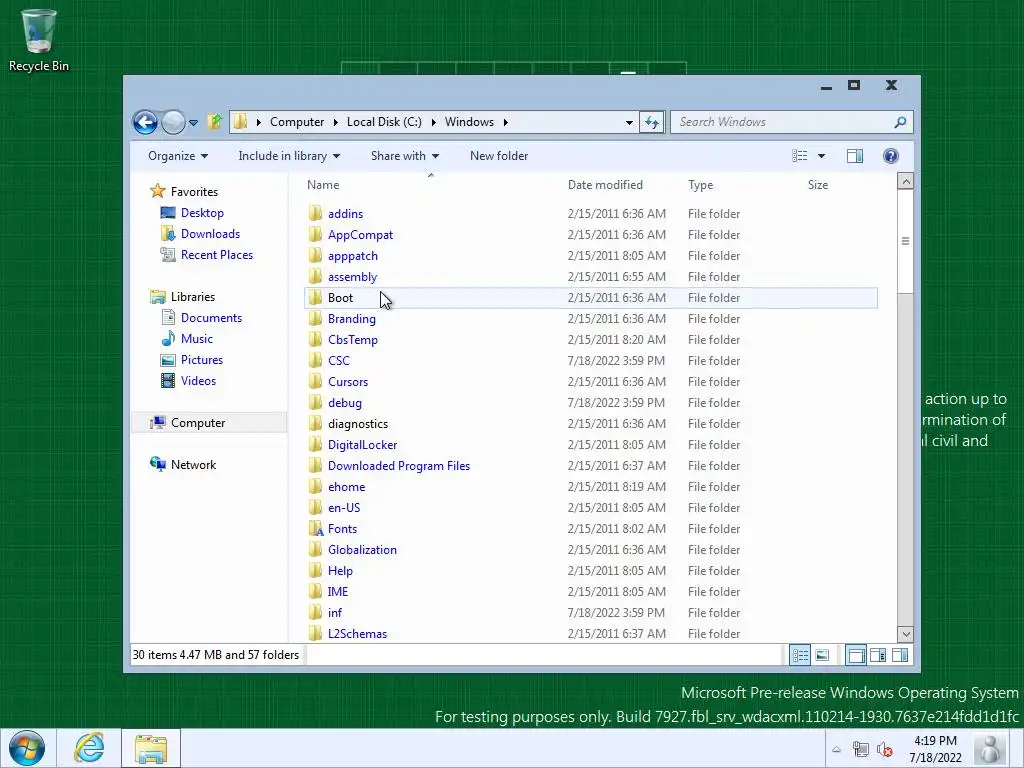The height and width of the screenshot is (768, 1024).
Task: Click the scroll down arrow of file list
Action: (905, 633)
